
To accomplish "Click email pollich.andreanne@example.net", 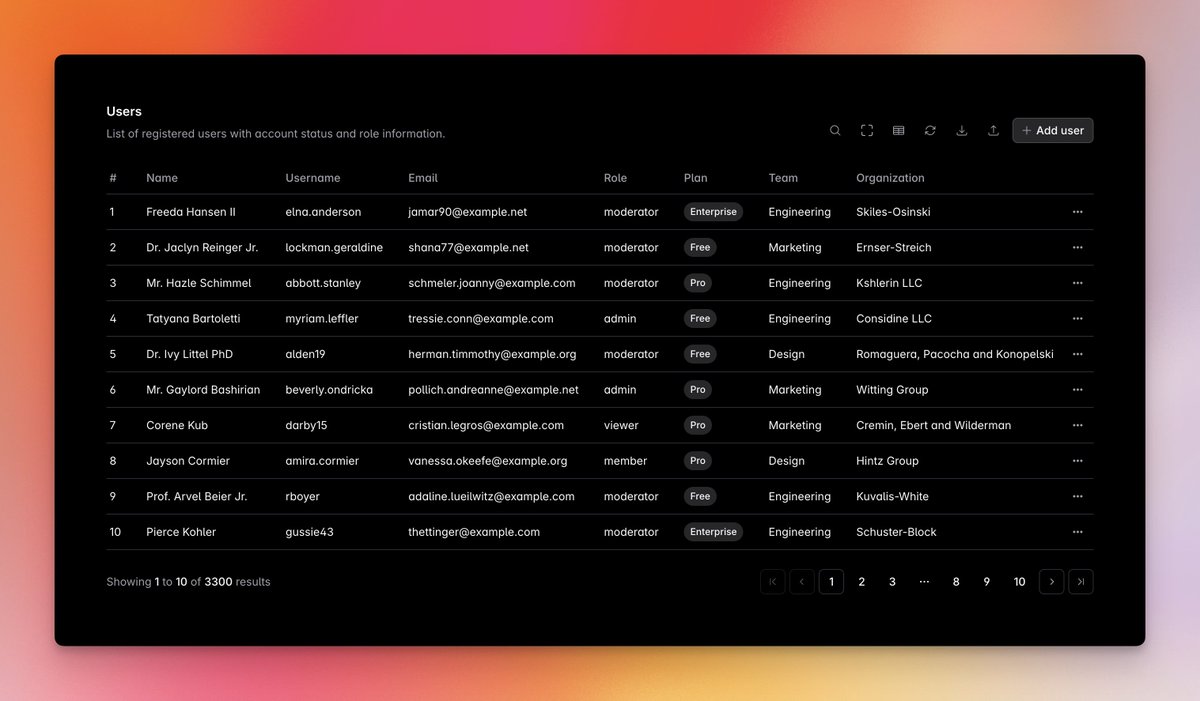I will coord(493,390).
